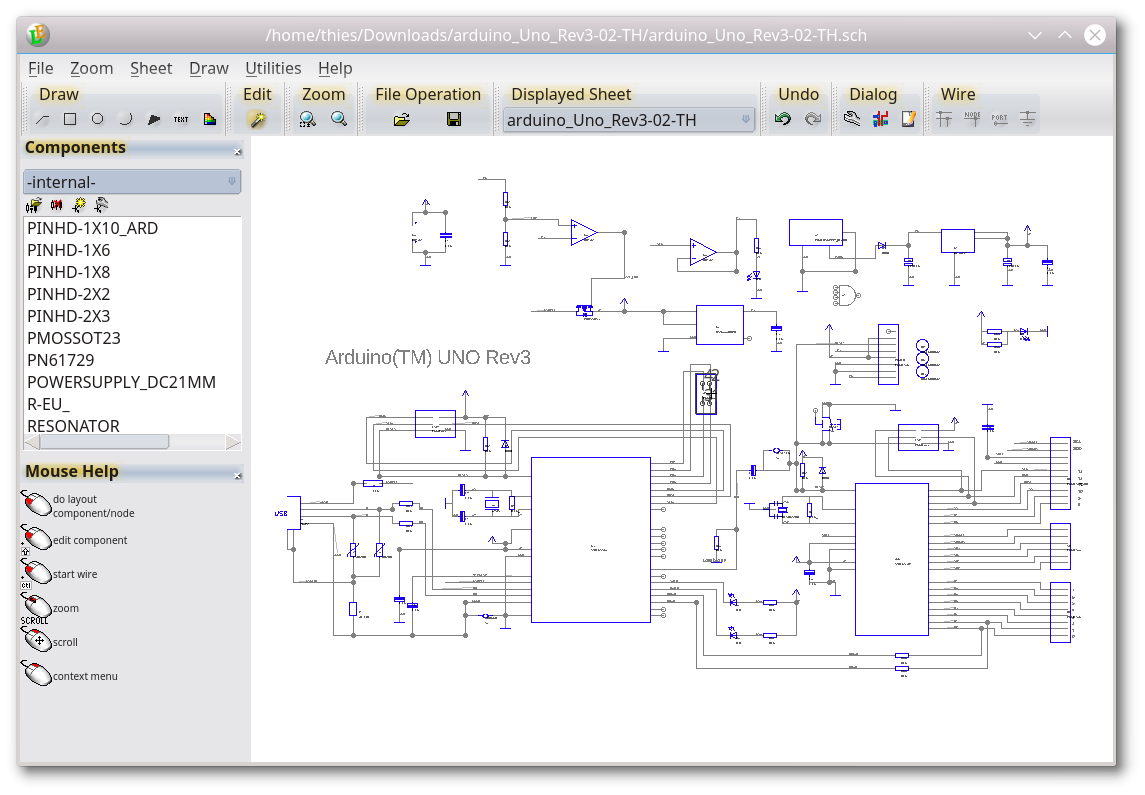Select PINHD-1X8 in component list
This screenshot has width=1145, height=795.
(x=132, y=272)
